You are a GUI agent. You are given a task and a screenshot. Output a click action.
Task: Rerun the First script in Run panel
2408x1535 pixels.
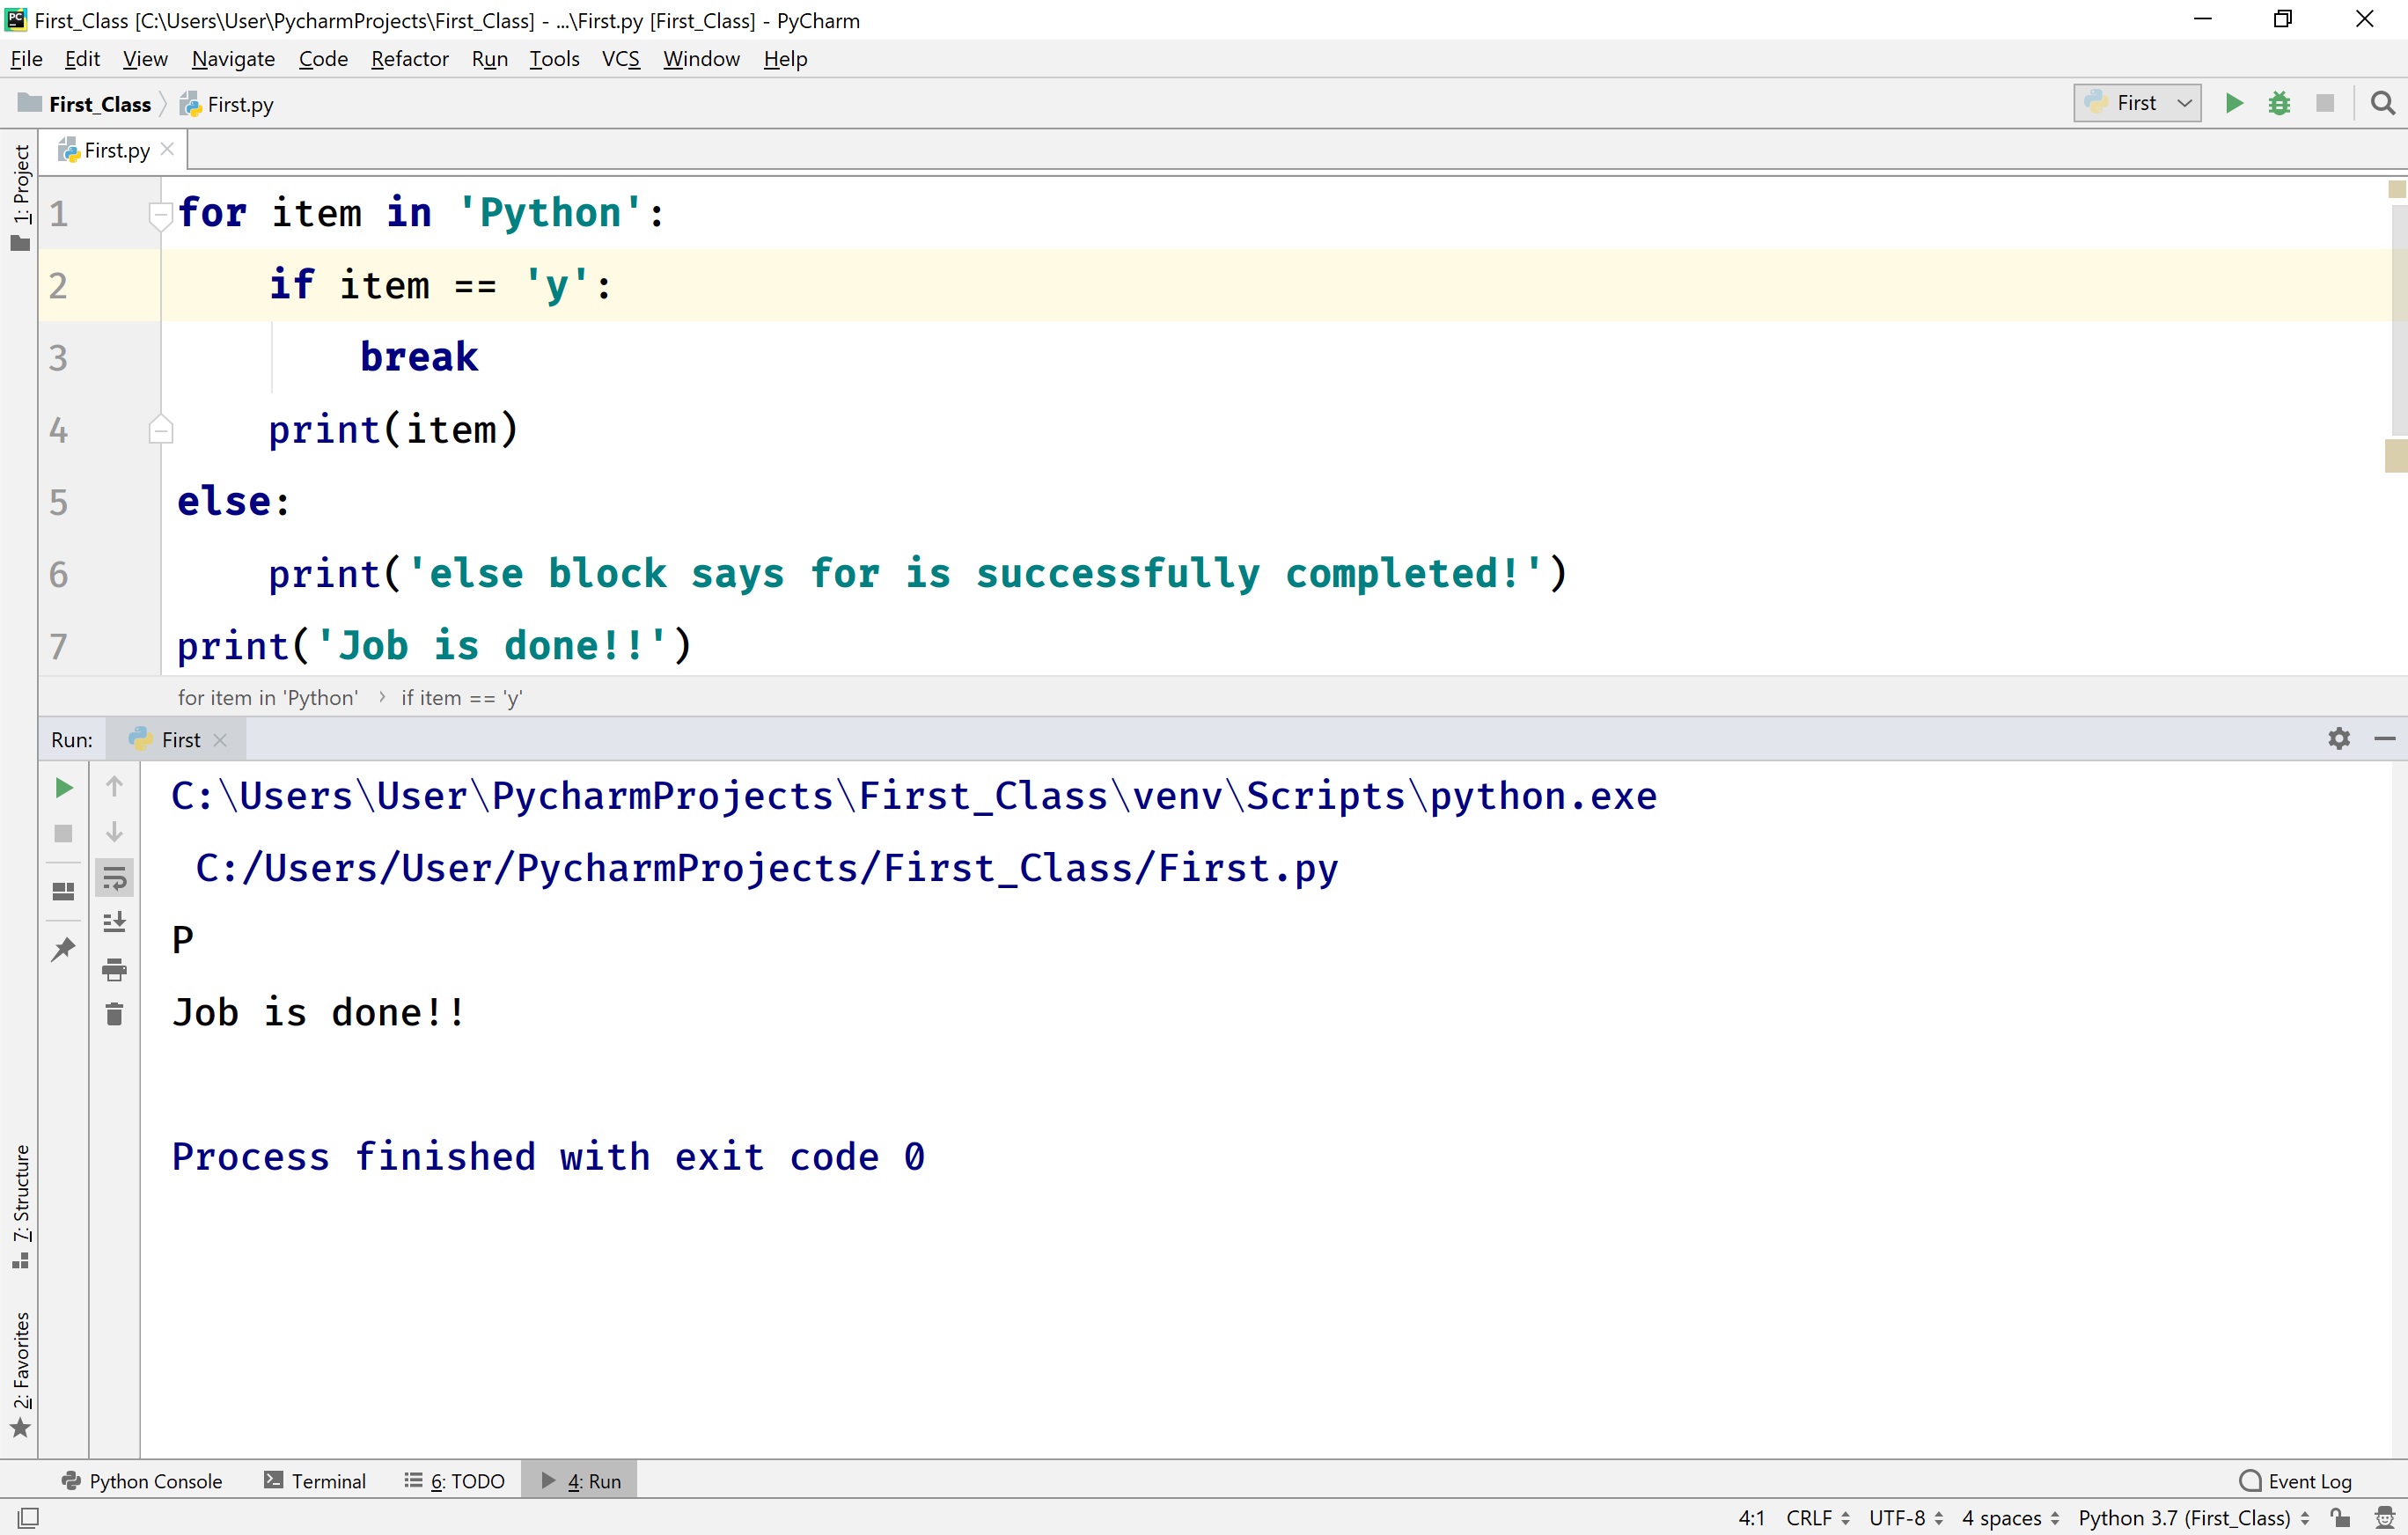(63, 787)
